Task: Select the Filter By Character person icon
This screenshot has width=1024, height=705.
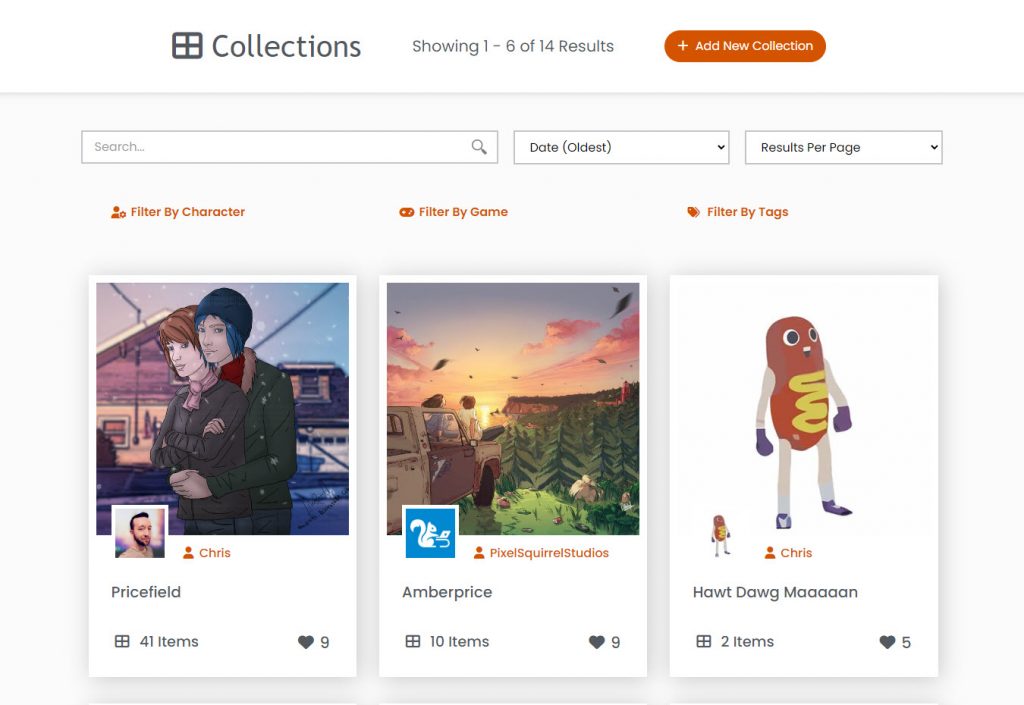Action: coord(116,211)
